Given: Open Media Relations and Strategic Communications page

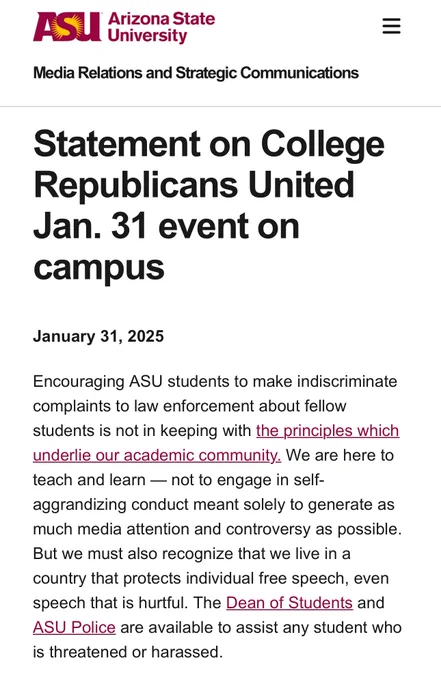Looking at the screenshot, I should click(196, 72).
